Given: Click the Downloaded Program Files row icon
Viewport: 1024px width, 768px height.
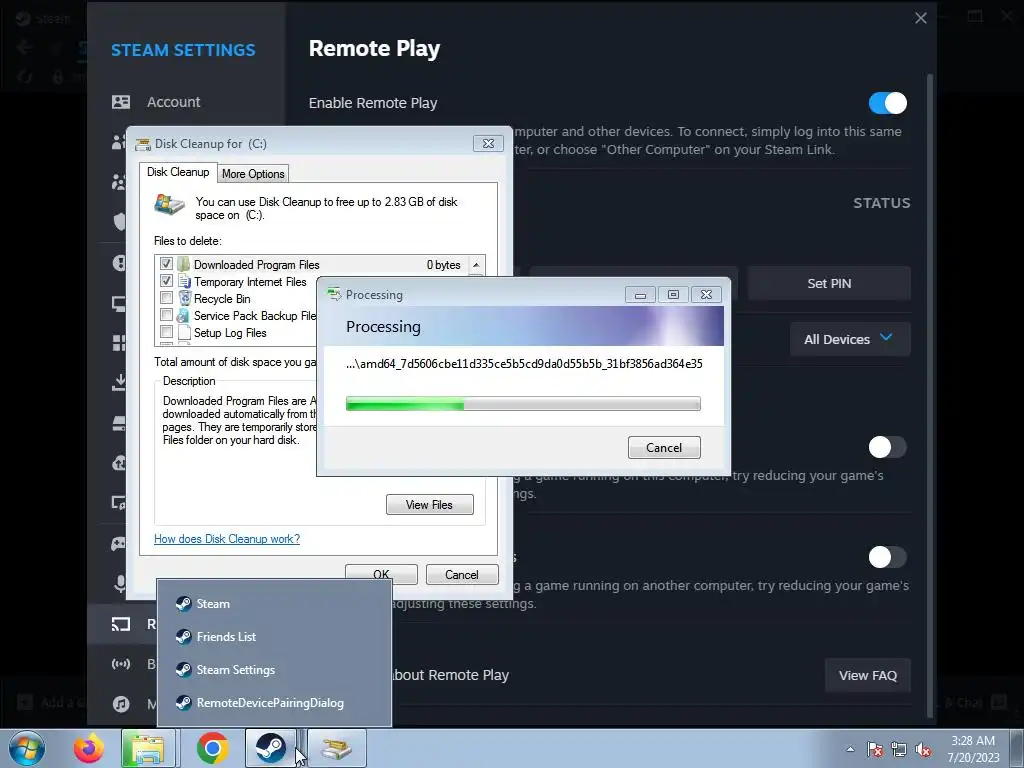Looking at the screenshot, I should click(184, 264).
